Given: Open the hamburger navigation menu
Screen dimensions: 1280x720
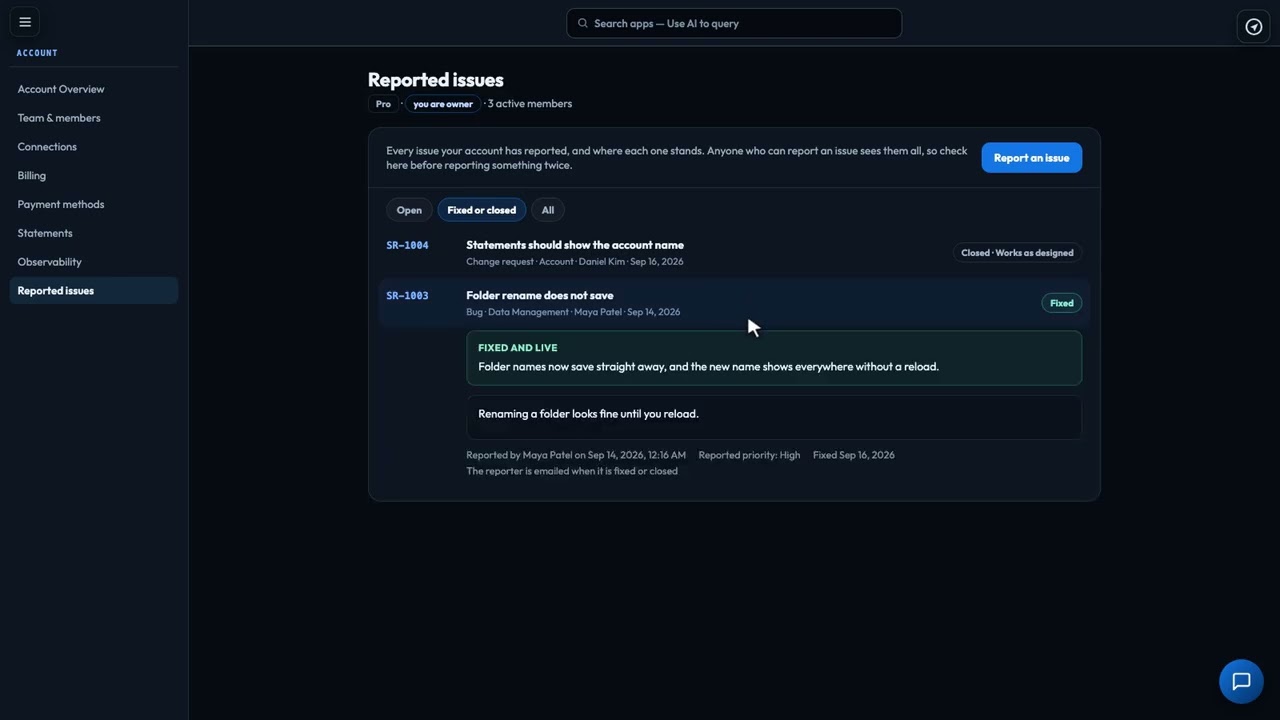Looking at the screenshot, I should 25,22.
